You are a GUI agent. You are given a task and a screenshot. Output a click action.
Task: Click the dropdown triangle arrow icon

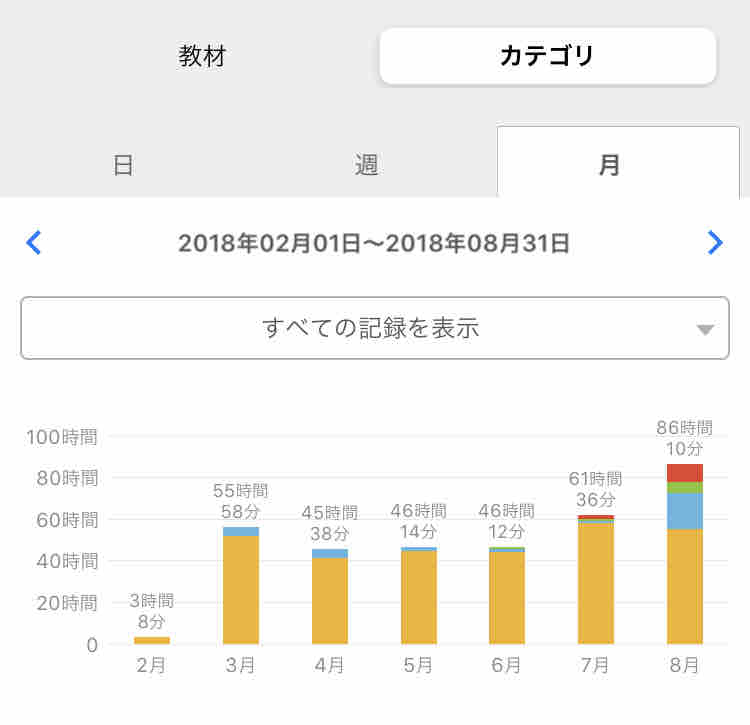click(x=705, y=330)
